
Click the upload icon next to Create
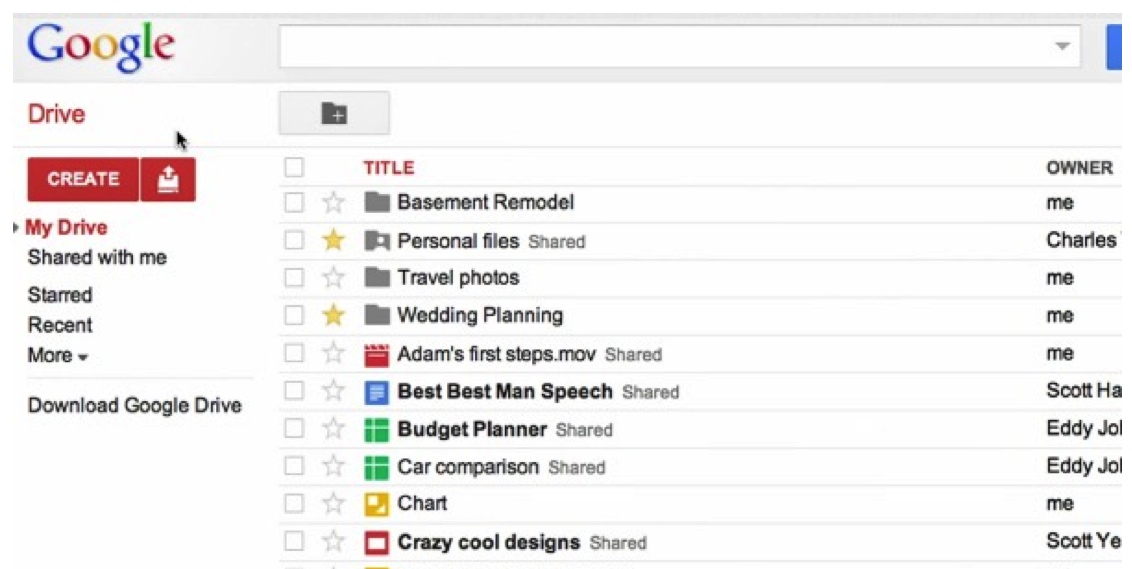[x=167, y=179]
